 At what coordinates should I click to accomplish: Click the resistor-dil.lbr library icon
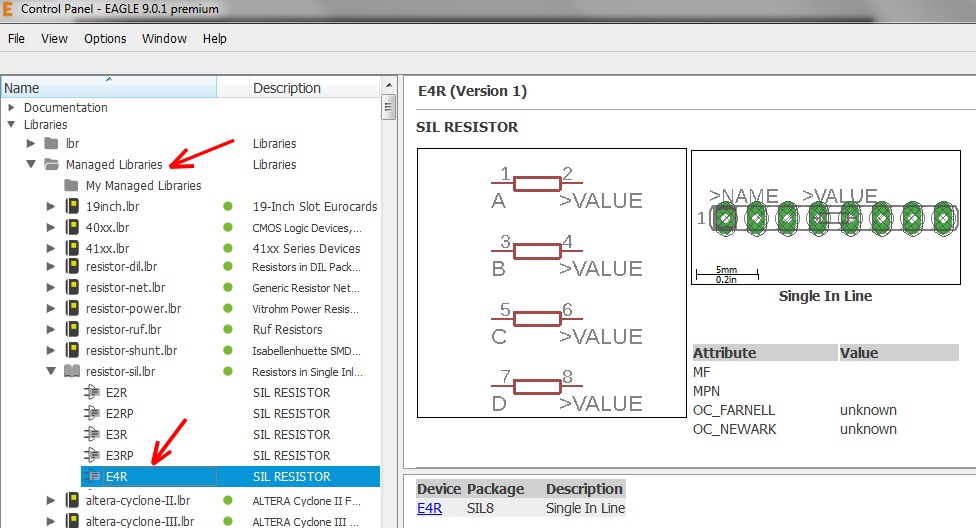tap(72, 266)
